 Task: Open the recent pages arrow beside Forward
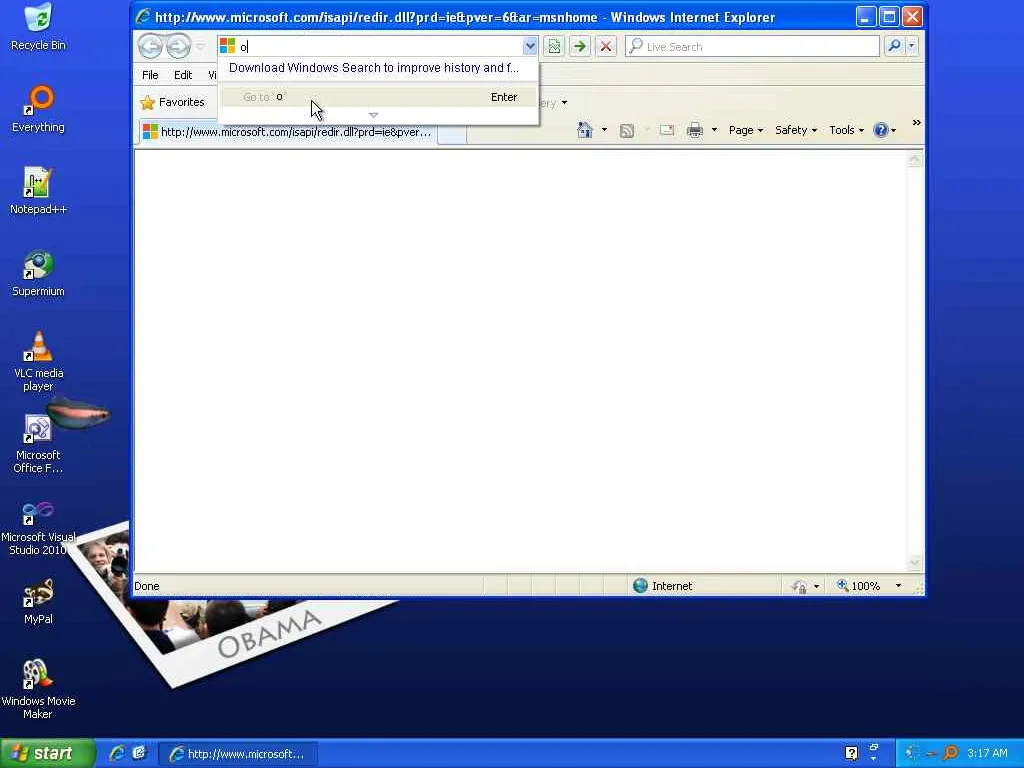(x=200, y=46)
